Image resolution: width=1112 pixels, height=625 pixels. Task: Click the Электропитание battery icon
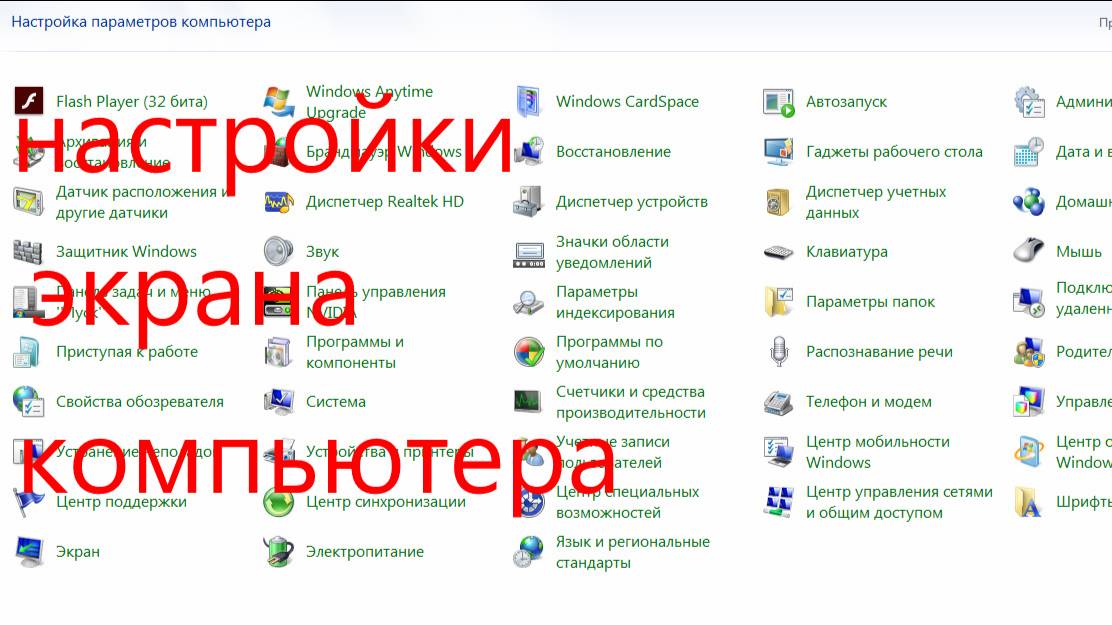point(279,552)
